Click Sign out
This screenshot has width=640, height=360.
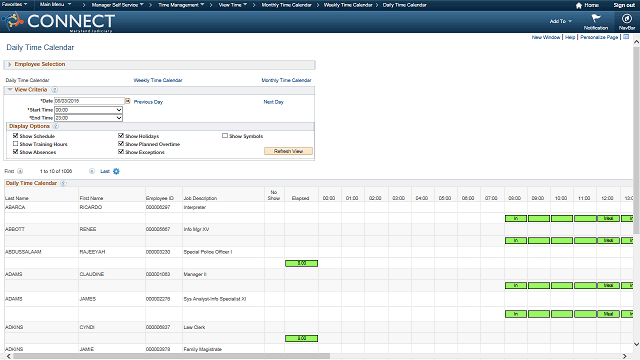coord(624,5)
